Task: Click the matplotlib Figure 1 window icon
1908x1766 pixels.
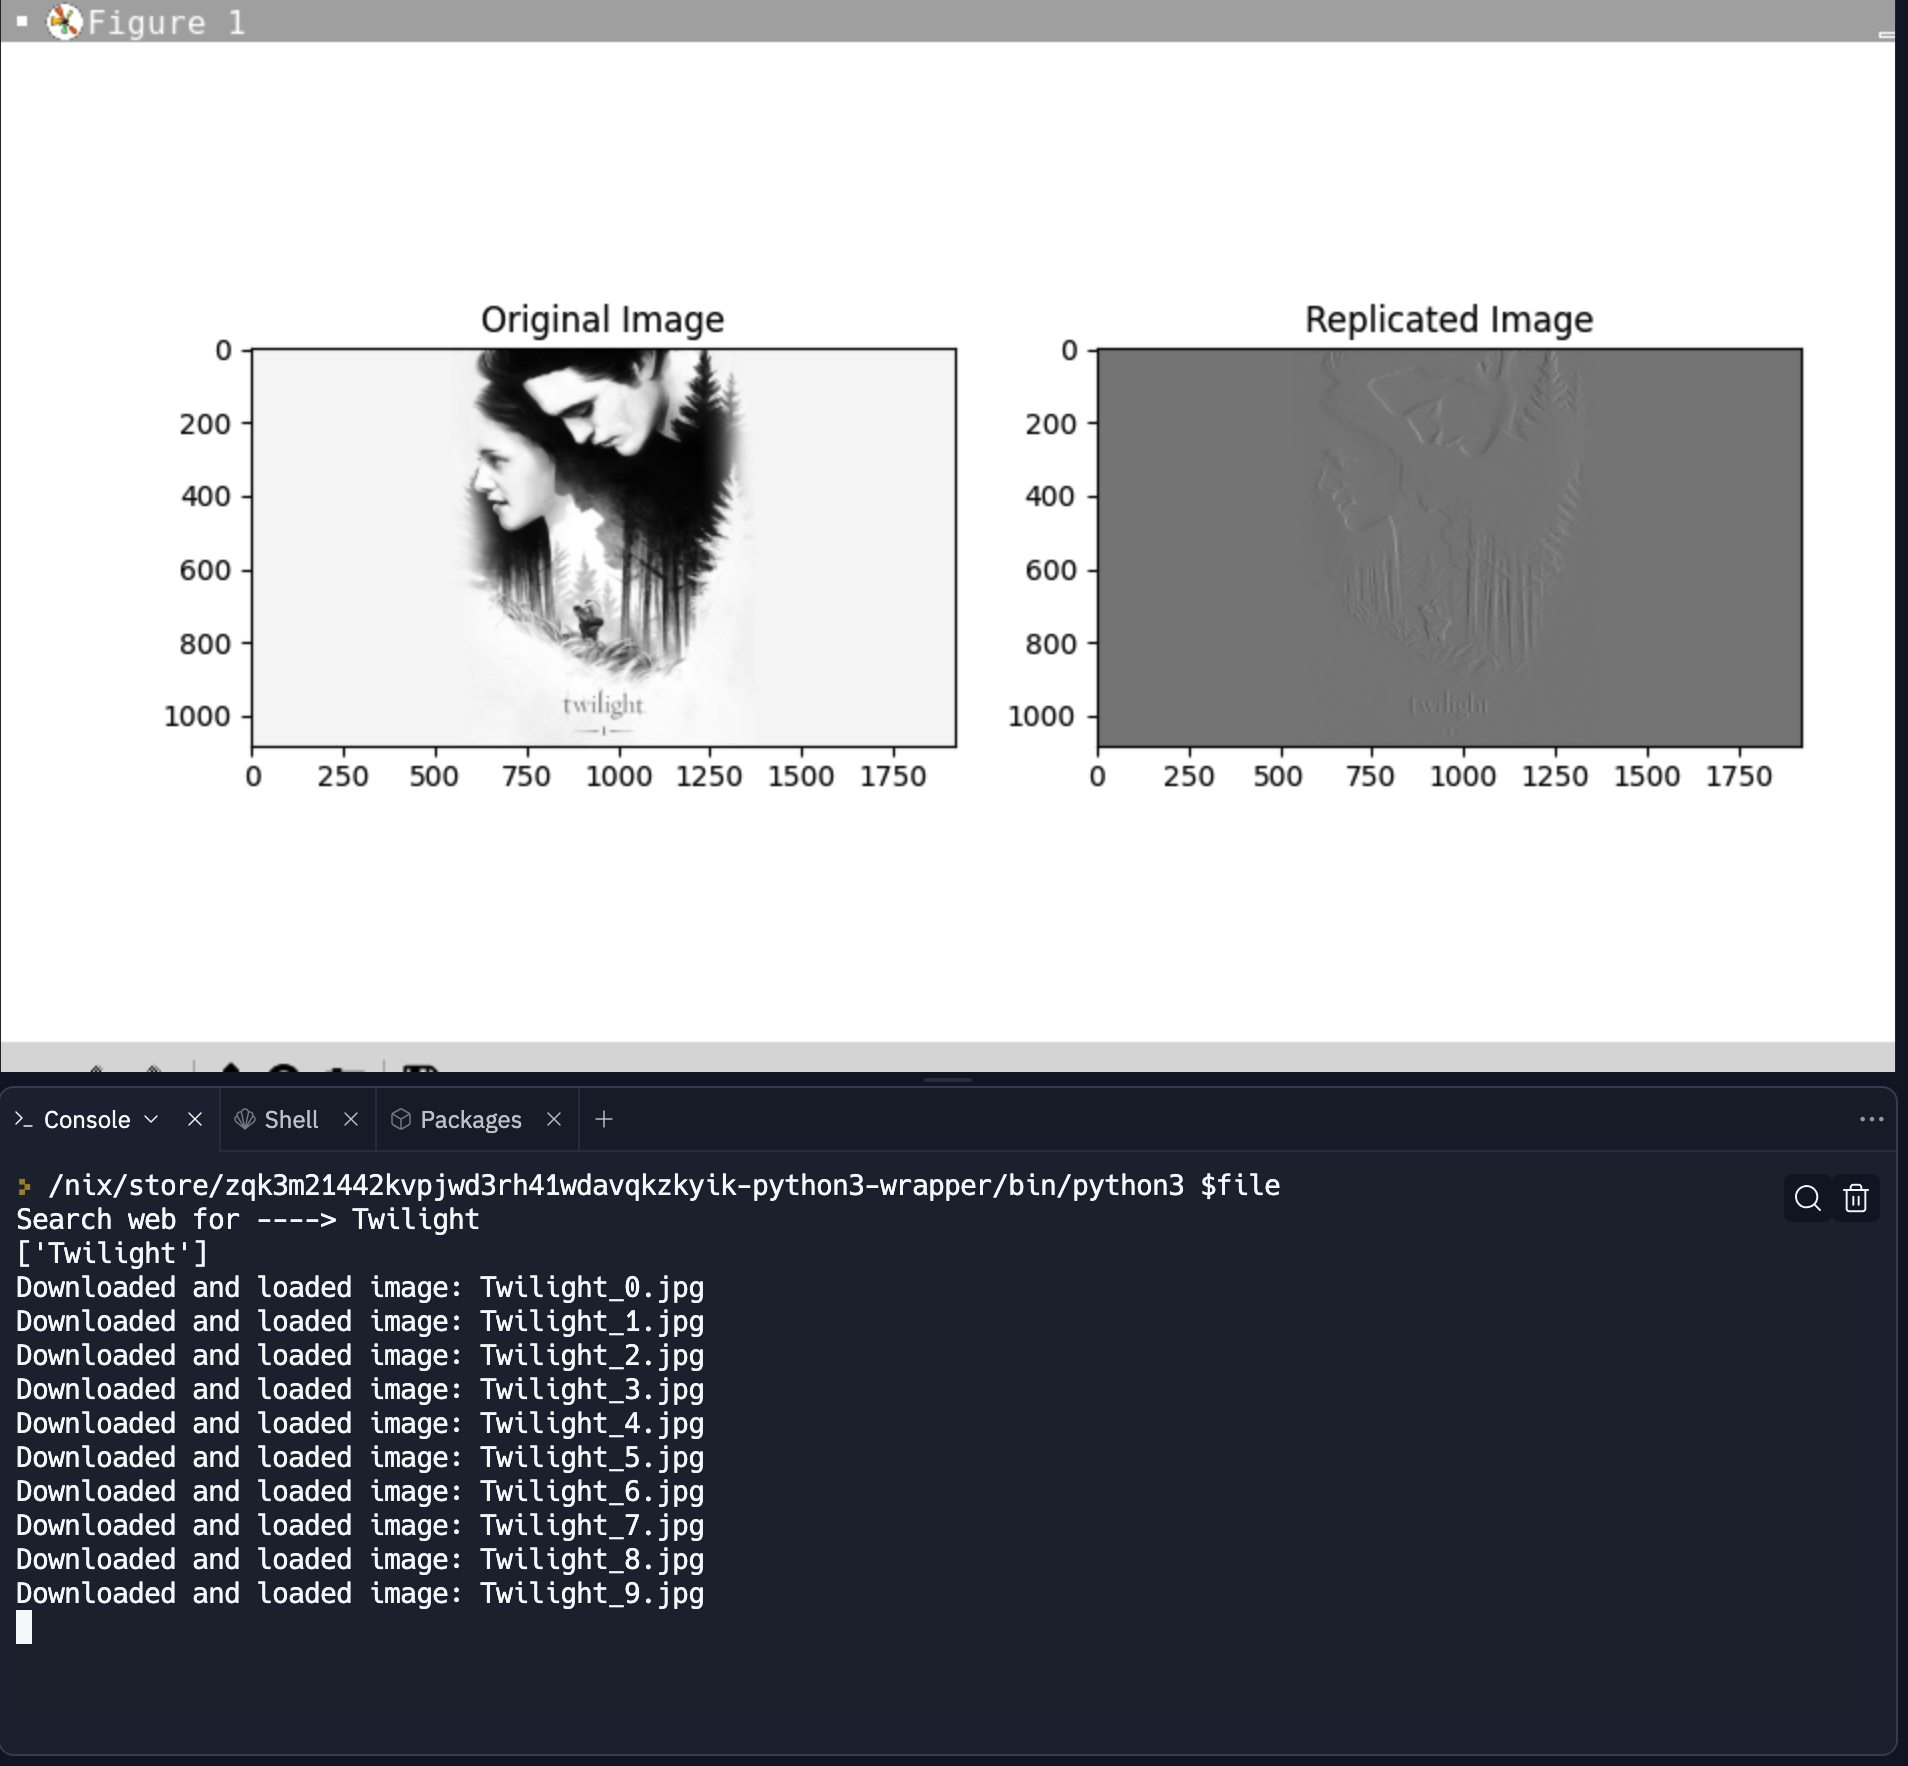Action: click(x=65, y=21)
